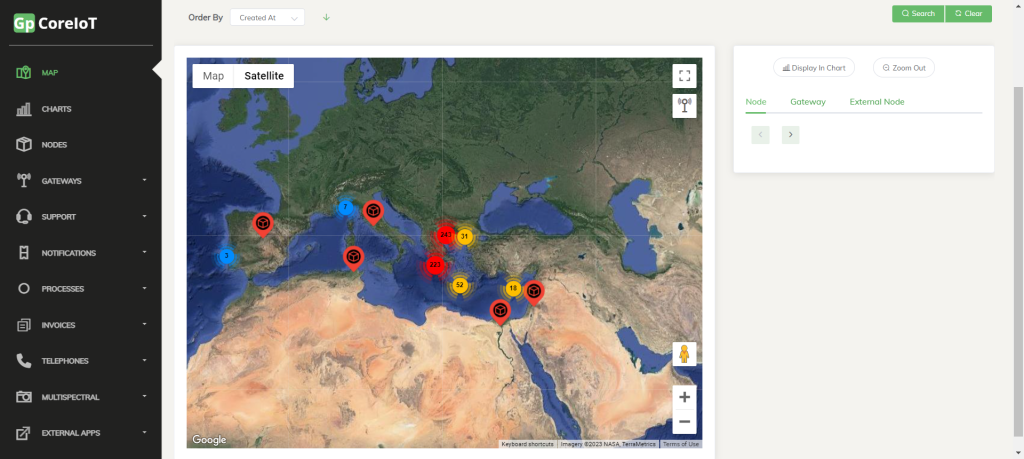Image resolution: width=1024 pixels, height=459 pixels.
Task: Switch map to Map view
Action: tap(213, 76)
